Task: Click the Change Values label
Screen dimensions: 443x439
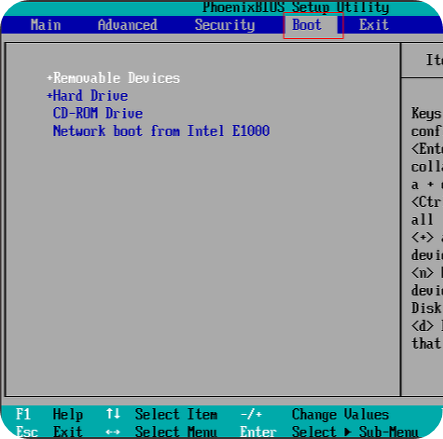Action: click(x=340, y=415)
